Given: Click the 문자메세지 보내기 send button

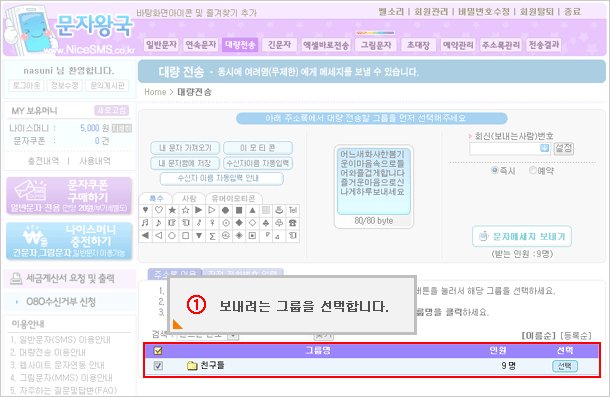Looking at the screenshot, I should (x=522, y=236).
